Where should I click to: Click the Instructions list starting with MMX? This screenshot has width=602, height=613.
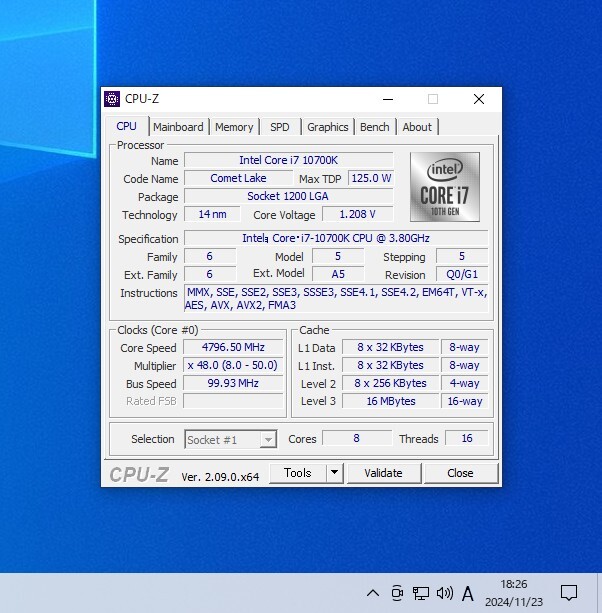[336, 299]
